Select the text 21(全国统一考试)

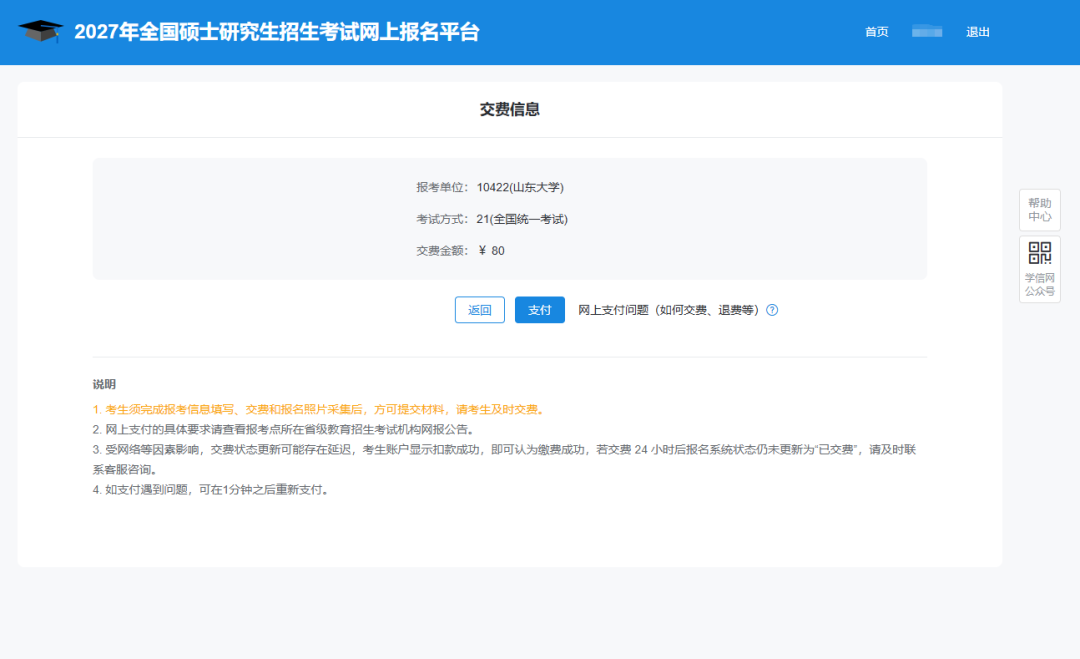[x=522, y=219]
